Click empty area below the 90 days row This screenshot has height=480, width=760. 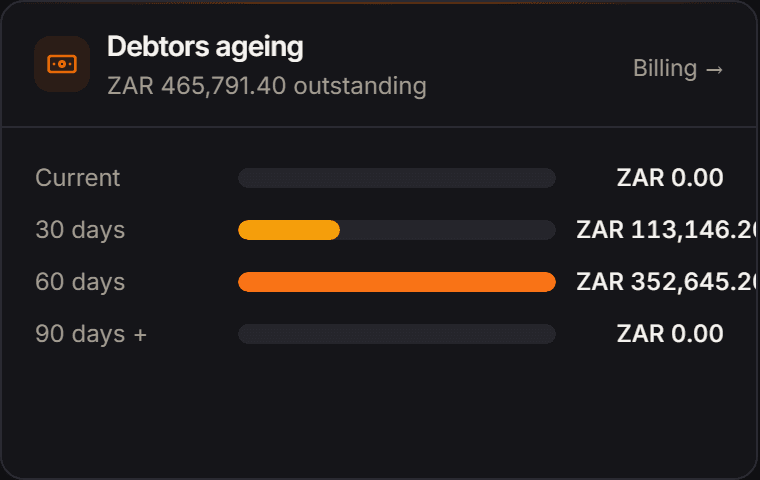pyautogui.click(x=380, y=412)
